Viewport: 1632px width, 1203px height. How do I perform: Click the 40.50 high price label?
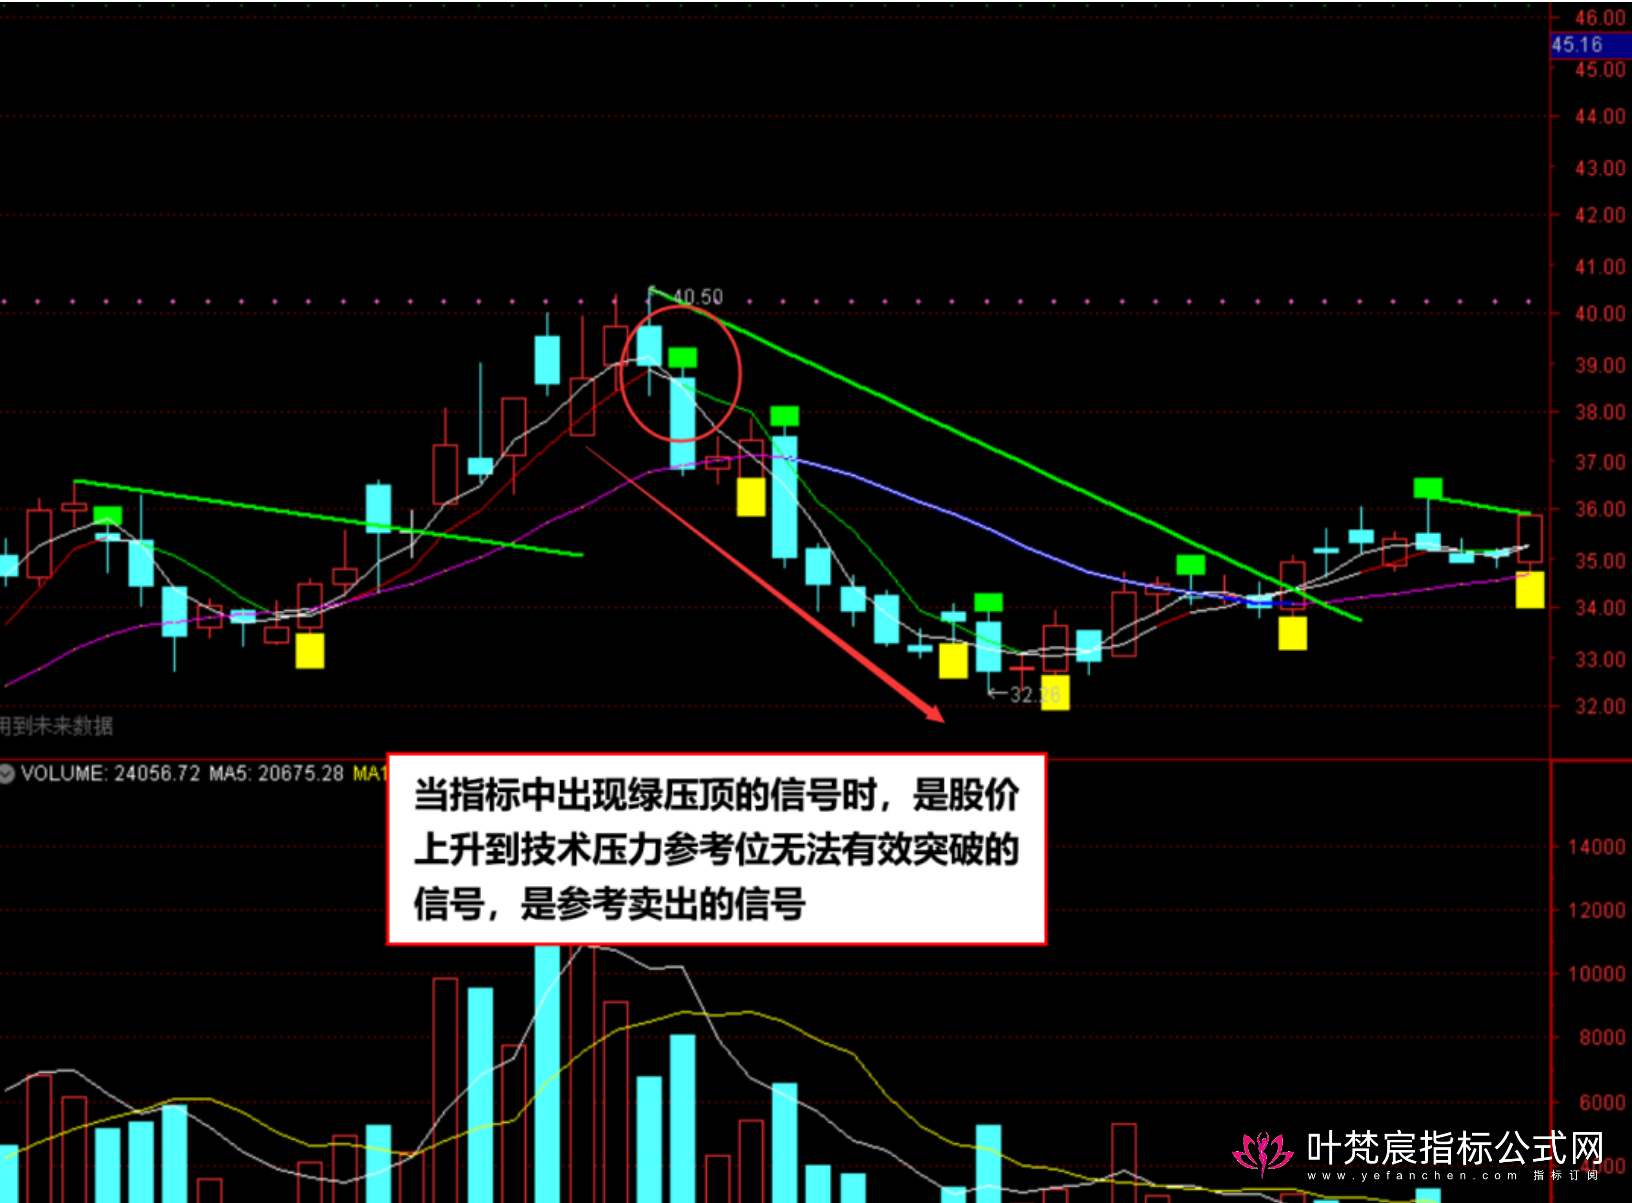698,297
